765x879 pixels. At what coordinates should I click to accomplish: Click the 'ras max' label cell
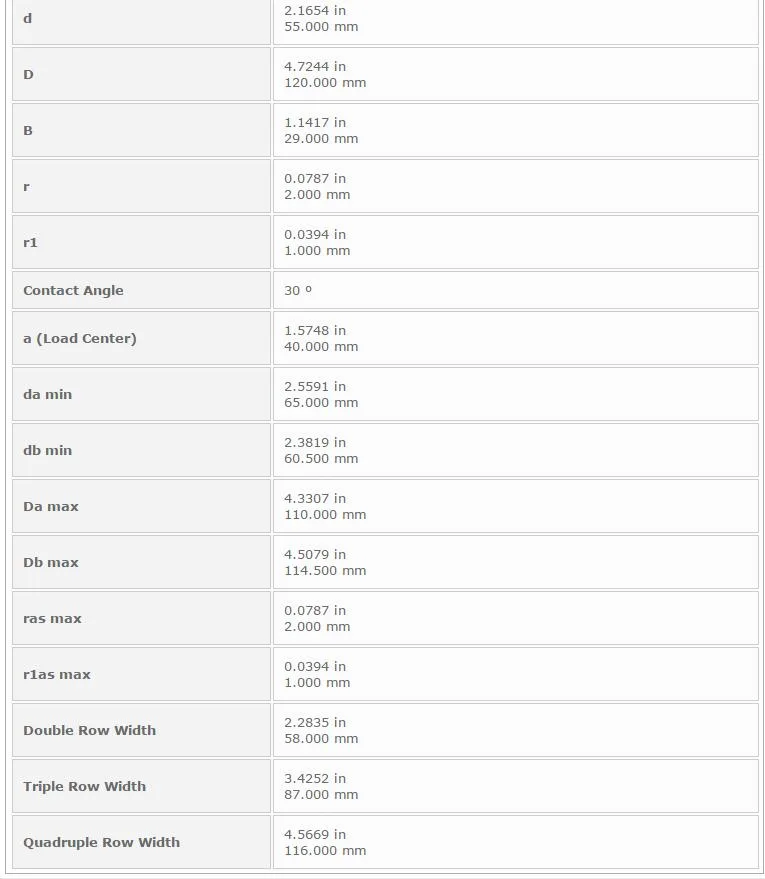[x=141, y=618]
